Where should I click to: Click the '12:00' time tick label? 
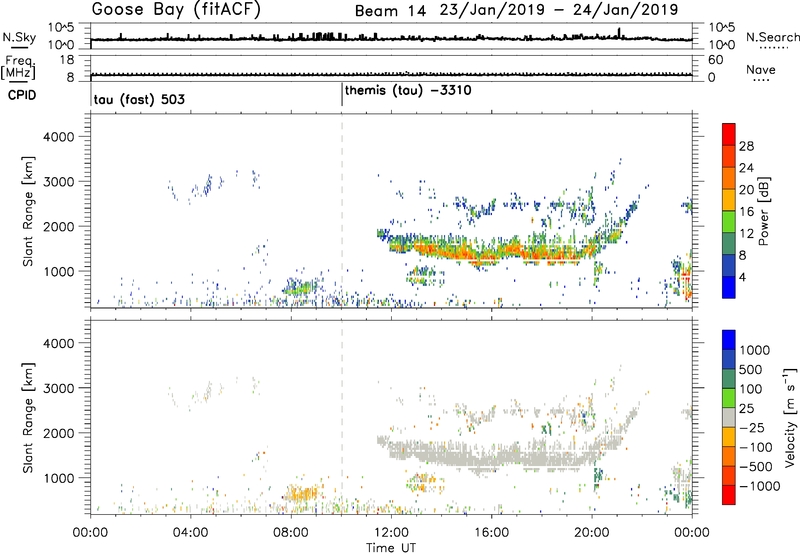391,533
